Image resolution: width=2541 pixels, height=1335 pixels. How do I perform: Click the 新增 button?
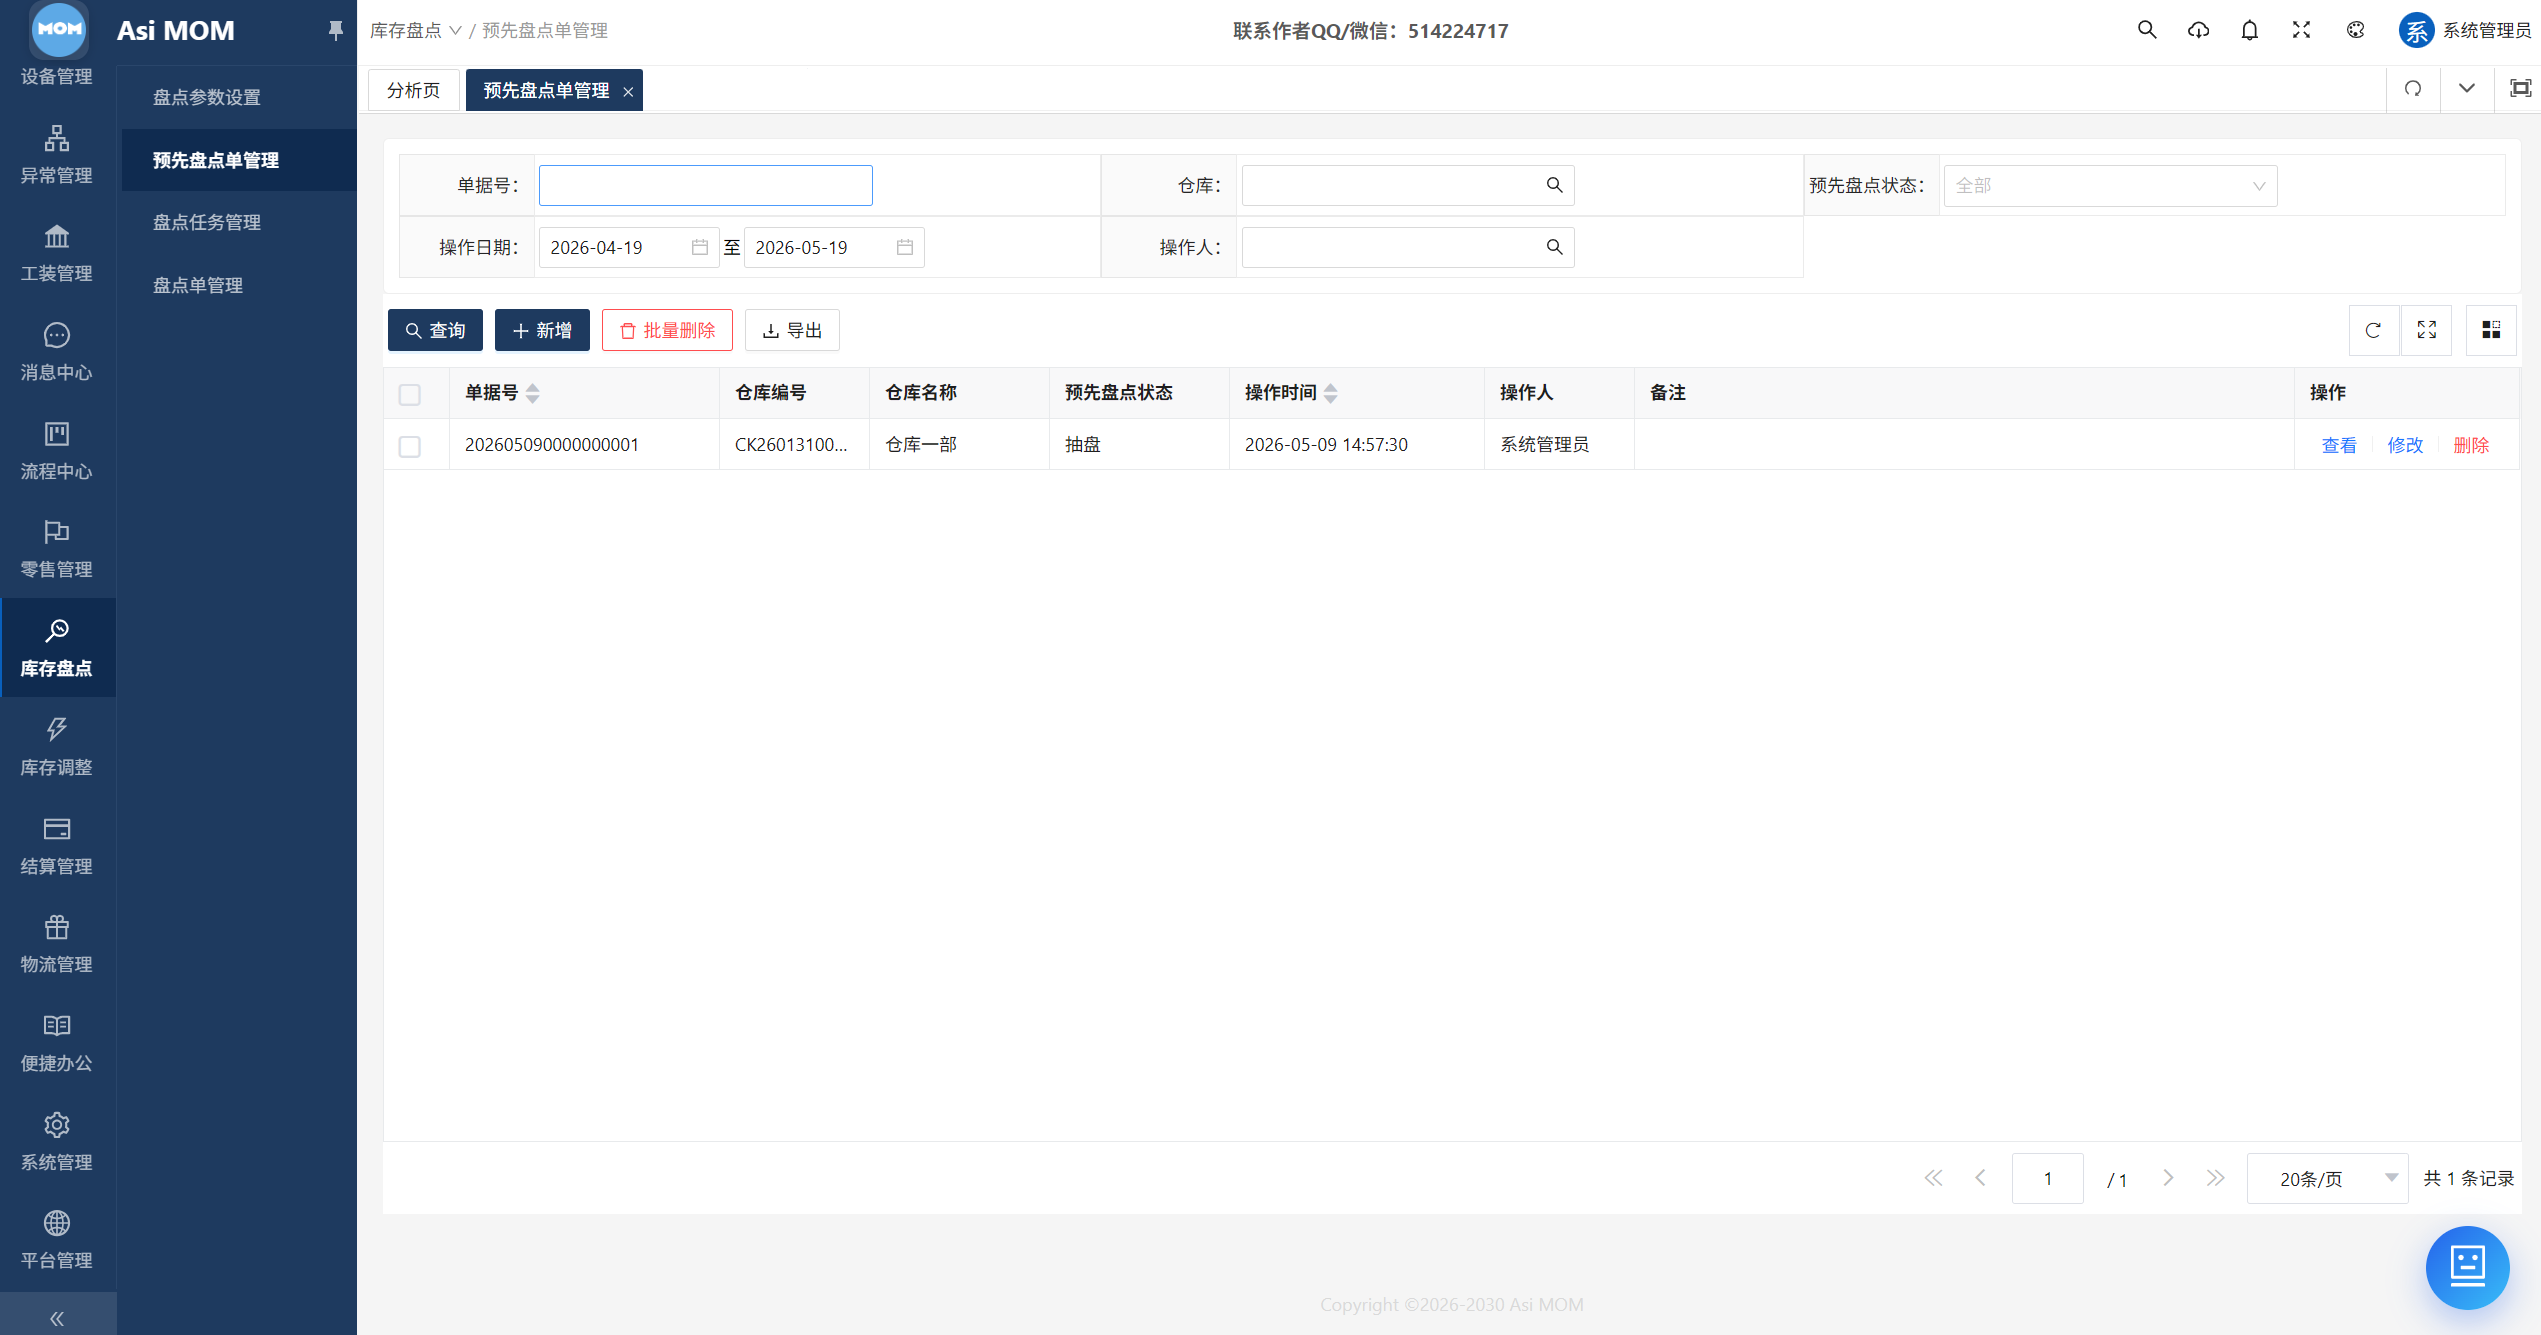[542, 330]
